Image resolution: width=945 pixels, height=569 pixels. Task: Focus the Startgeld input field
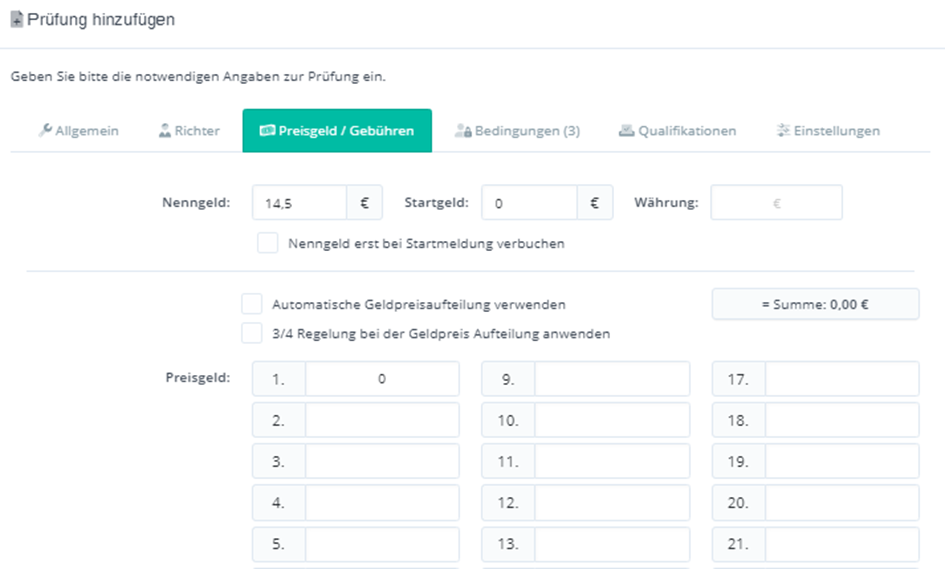pyautogui.click(x=530, y=203)
